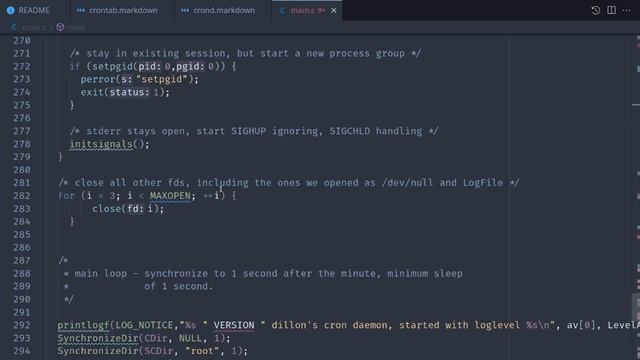Screen dimensions: 640x360
Task: Click line number 272 in the gutter
Action: tap(22, 66)
